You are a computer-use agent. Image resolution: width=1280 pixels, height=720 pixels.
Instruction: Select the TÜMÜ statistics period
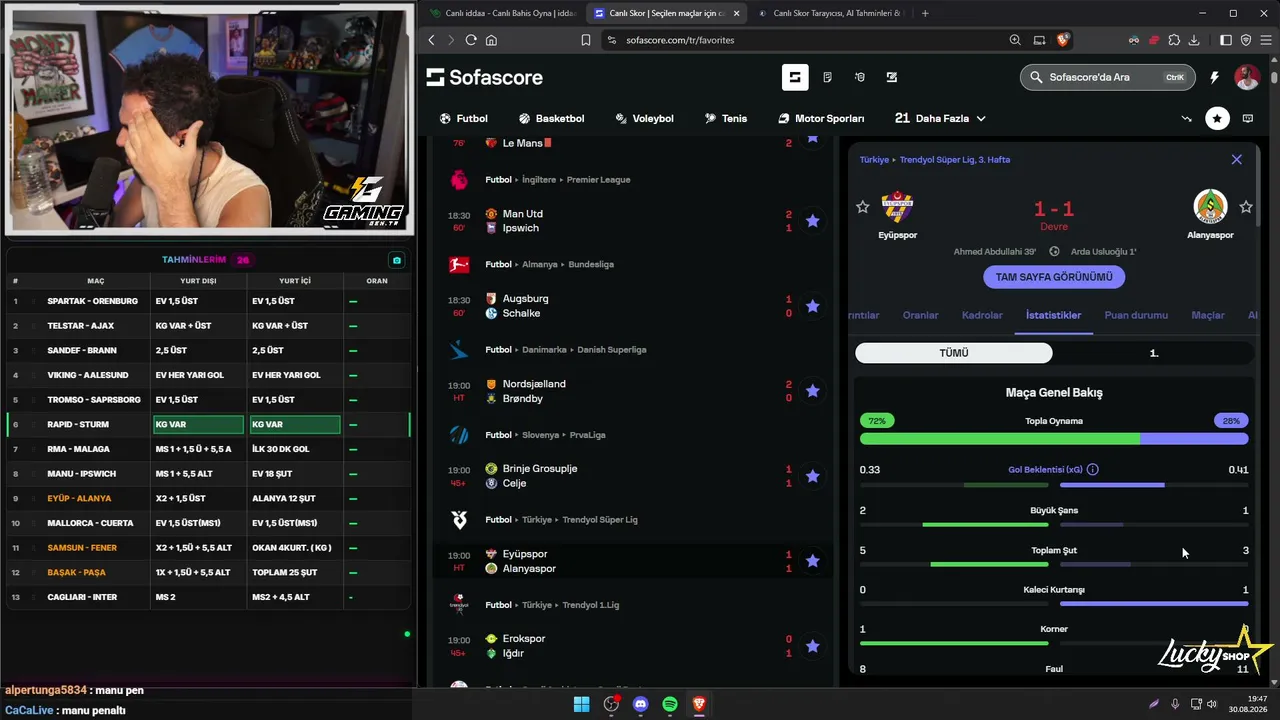(954, 353)
